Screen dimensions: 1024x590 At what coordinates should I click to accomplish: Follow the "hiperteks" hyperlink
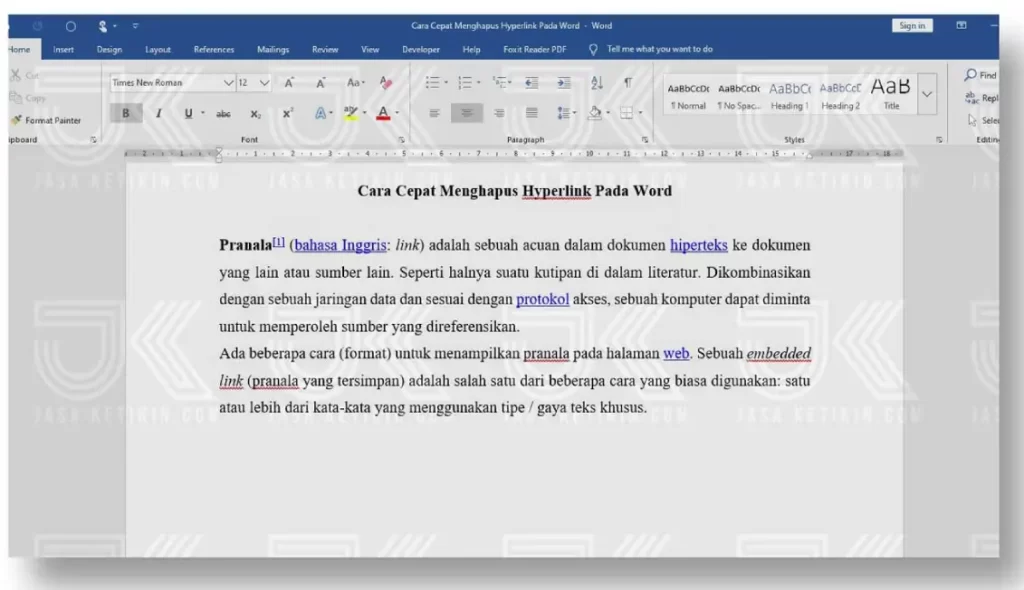[699, 245]
